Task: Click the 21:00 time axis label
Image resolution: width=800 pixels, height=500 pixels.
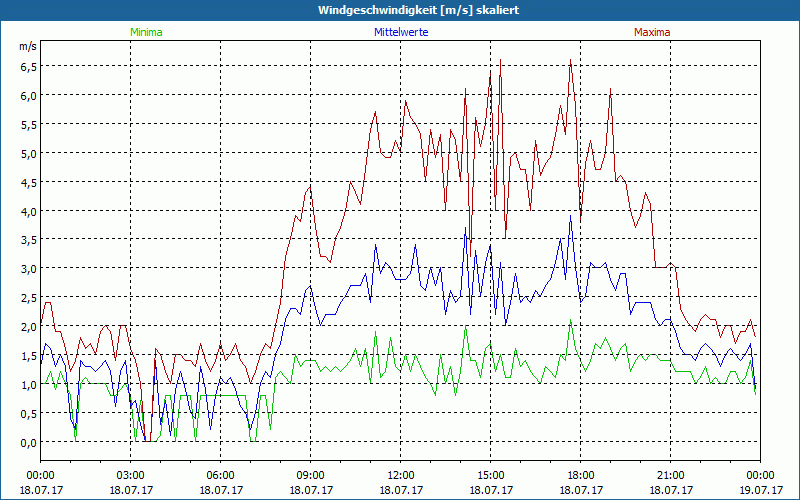Action: 670,476
